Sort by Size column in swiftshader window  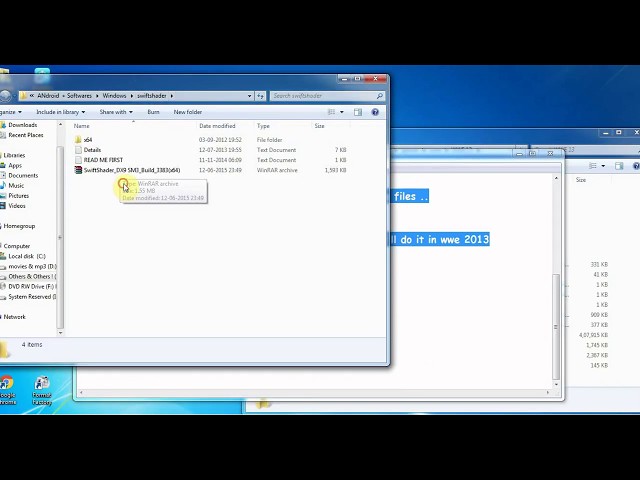point(320,126)
